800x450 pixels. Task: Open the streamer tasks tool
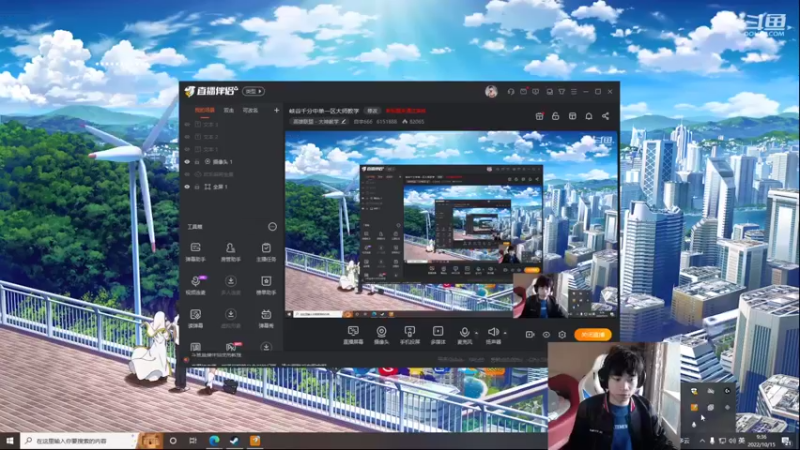coord(266,252)
